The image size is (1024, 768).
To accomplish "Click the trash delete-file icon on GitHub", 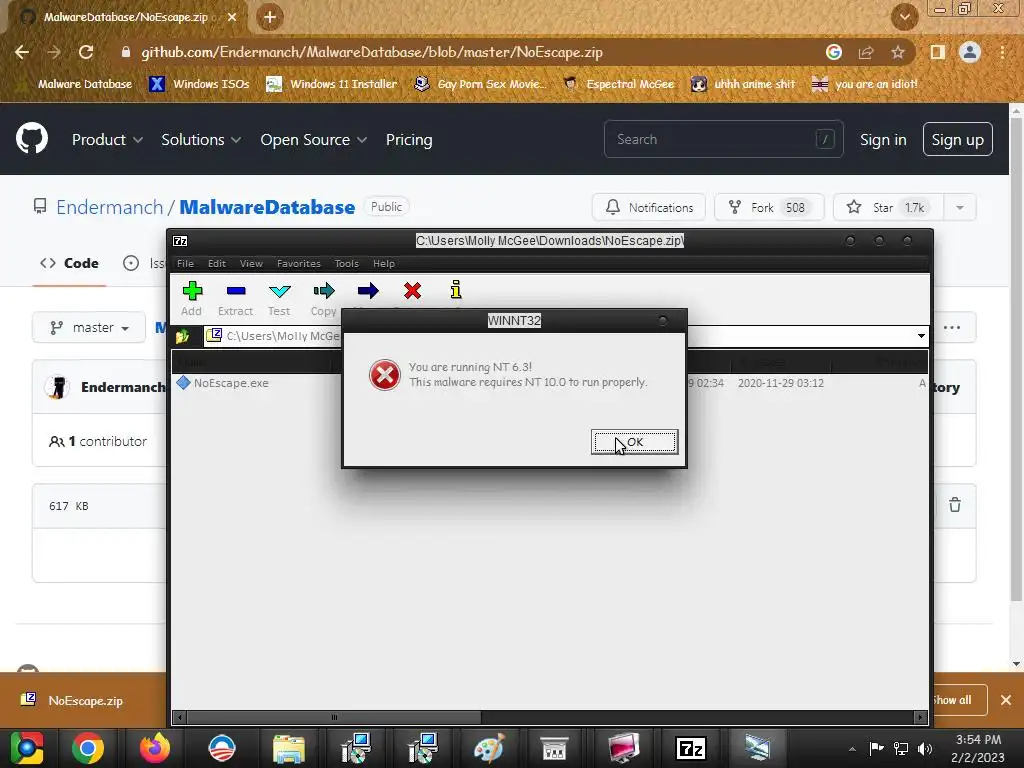I will 955,505.
